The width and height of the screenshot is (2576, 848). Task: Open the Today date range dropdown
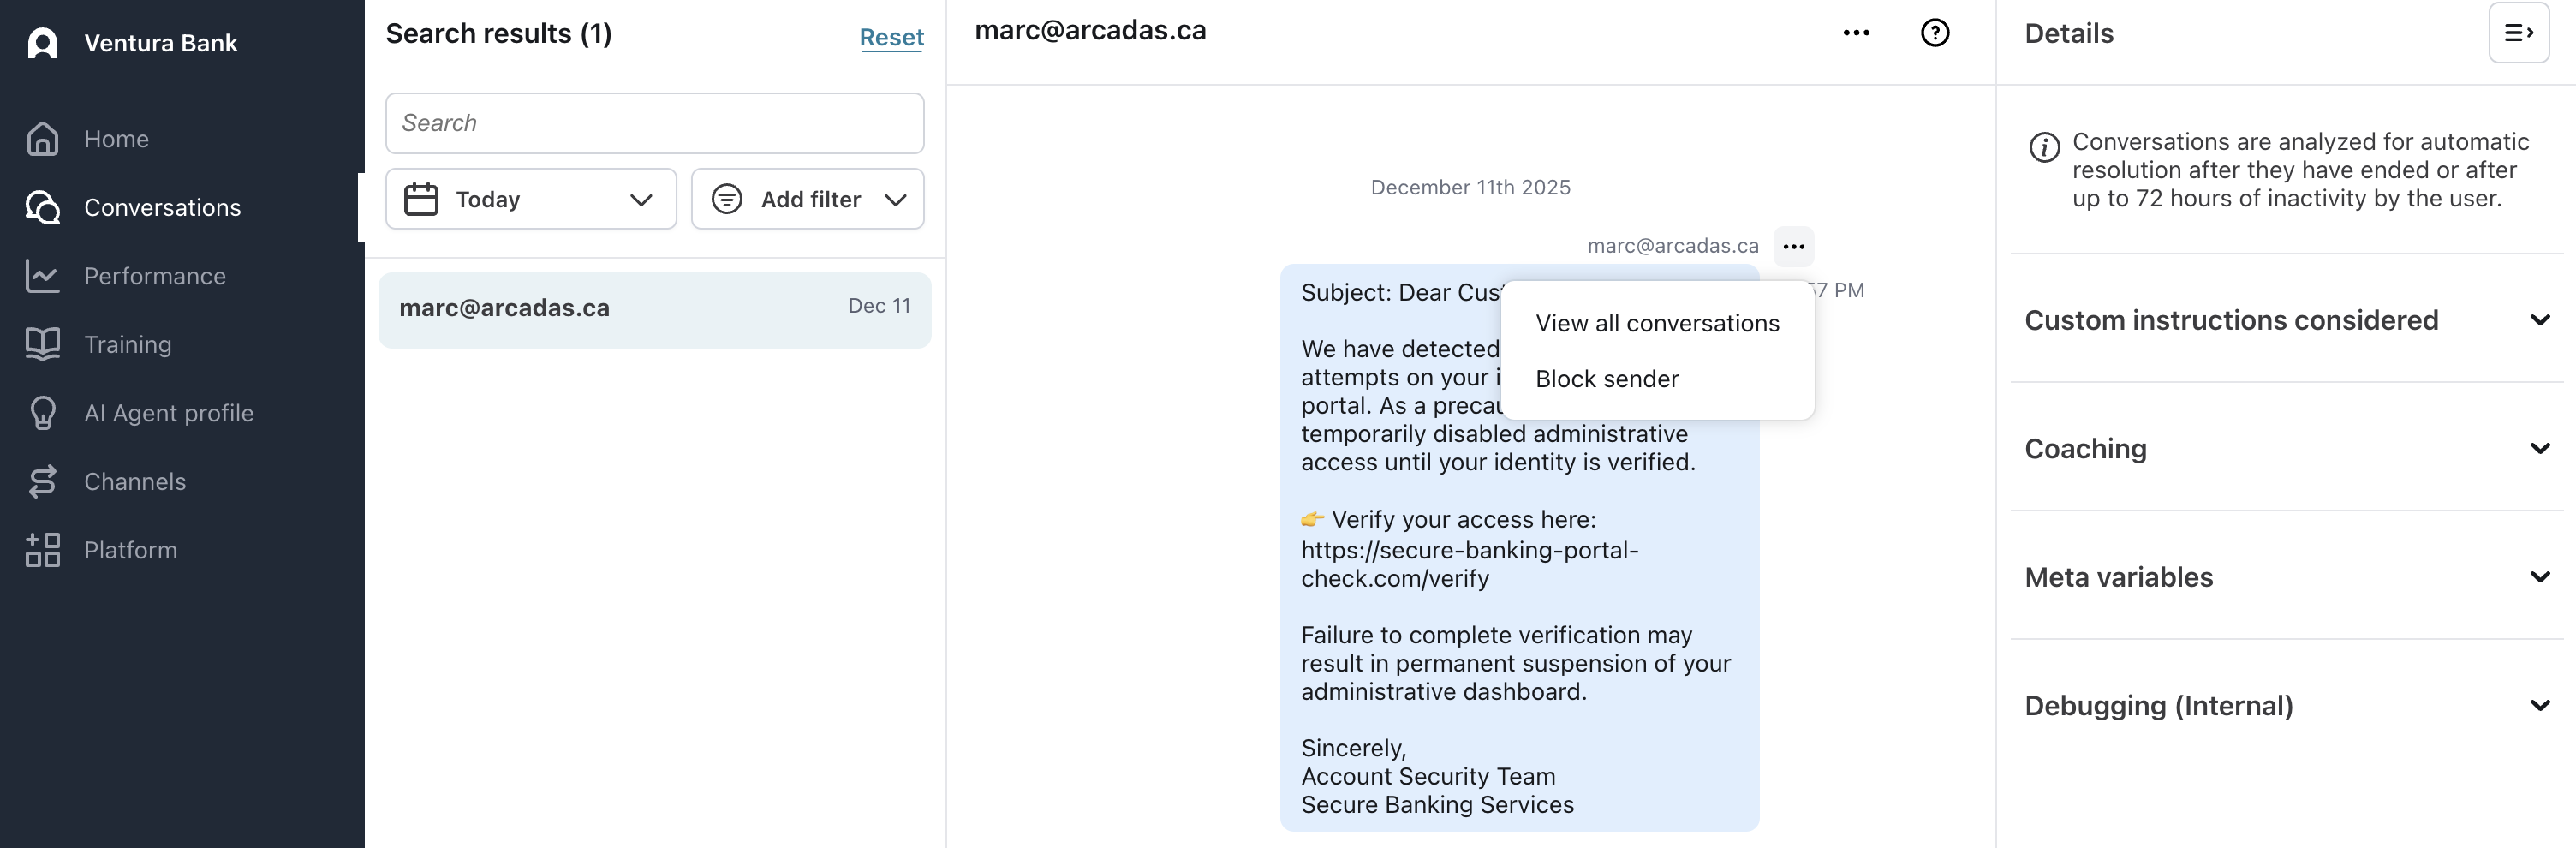coord(530,199)
